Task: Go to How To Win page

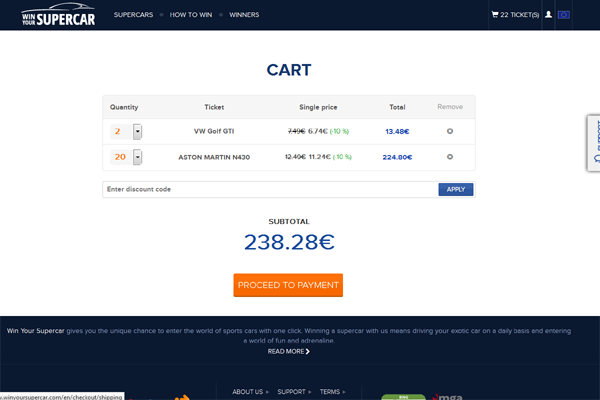Action: (x=191, y=15)
